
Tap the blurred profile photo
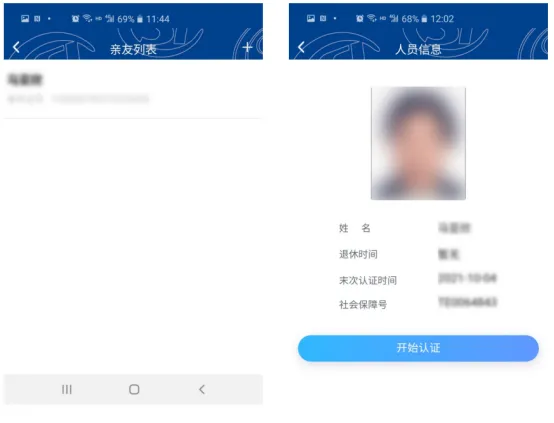coord(418,143)
